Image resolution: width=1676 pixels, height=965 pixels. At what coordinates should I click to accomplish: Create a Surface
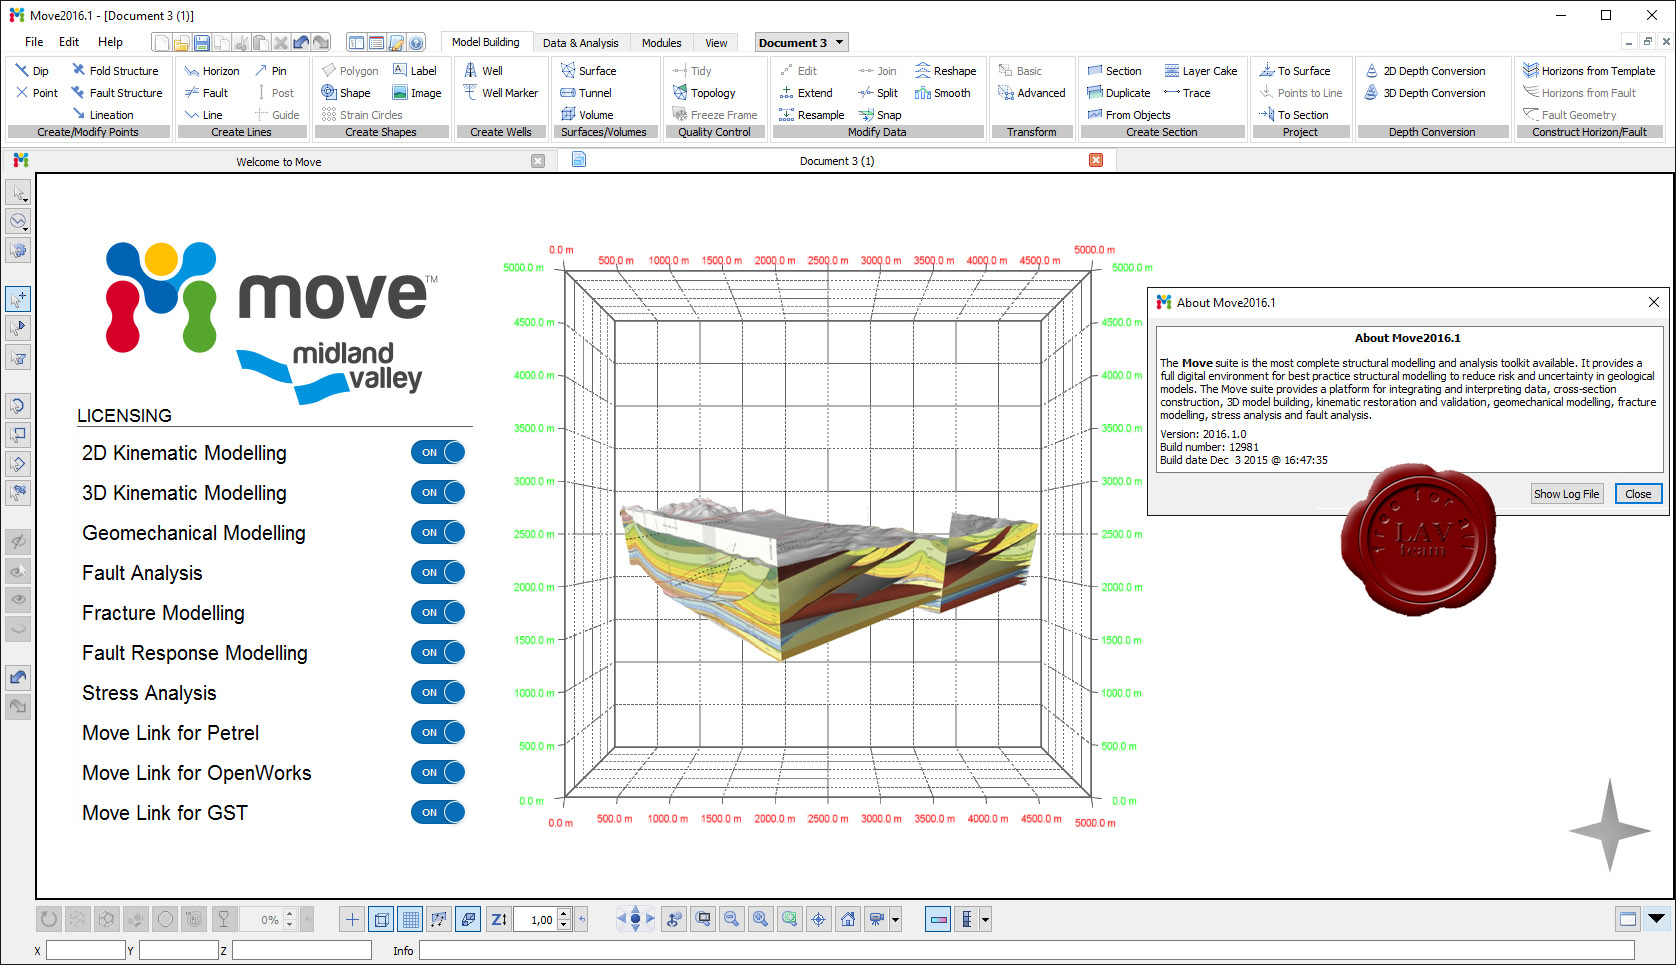(588, 71)
